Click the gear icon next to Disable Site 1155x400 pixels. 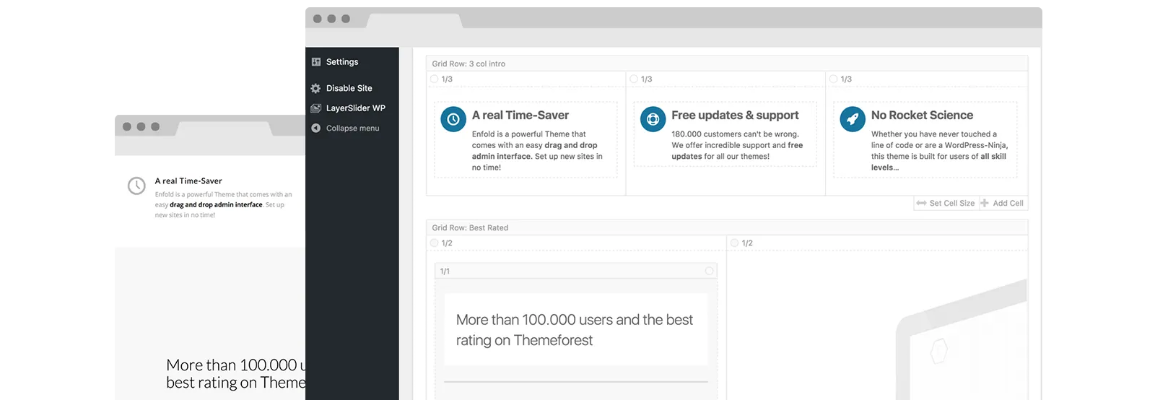tap(316, 88)
